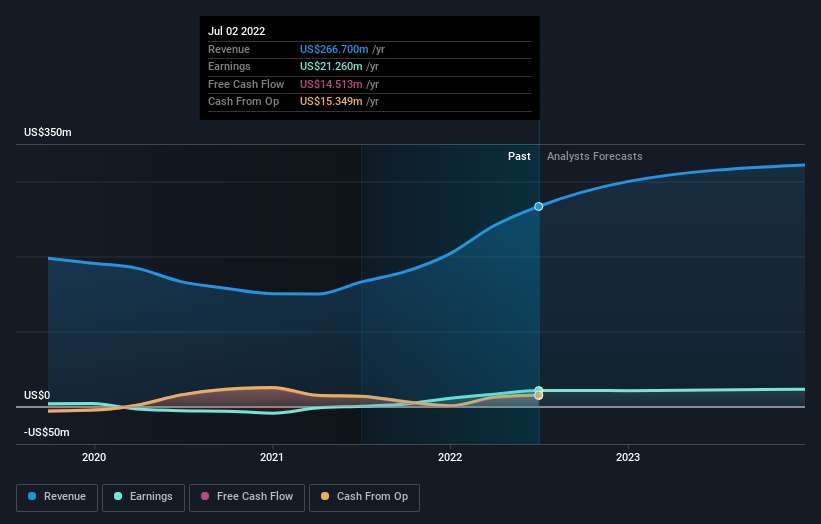
Task: Click the Jul 02 2022 tooltip date
Action: click(x=237, y=31)
